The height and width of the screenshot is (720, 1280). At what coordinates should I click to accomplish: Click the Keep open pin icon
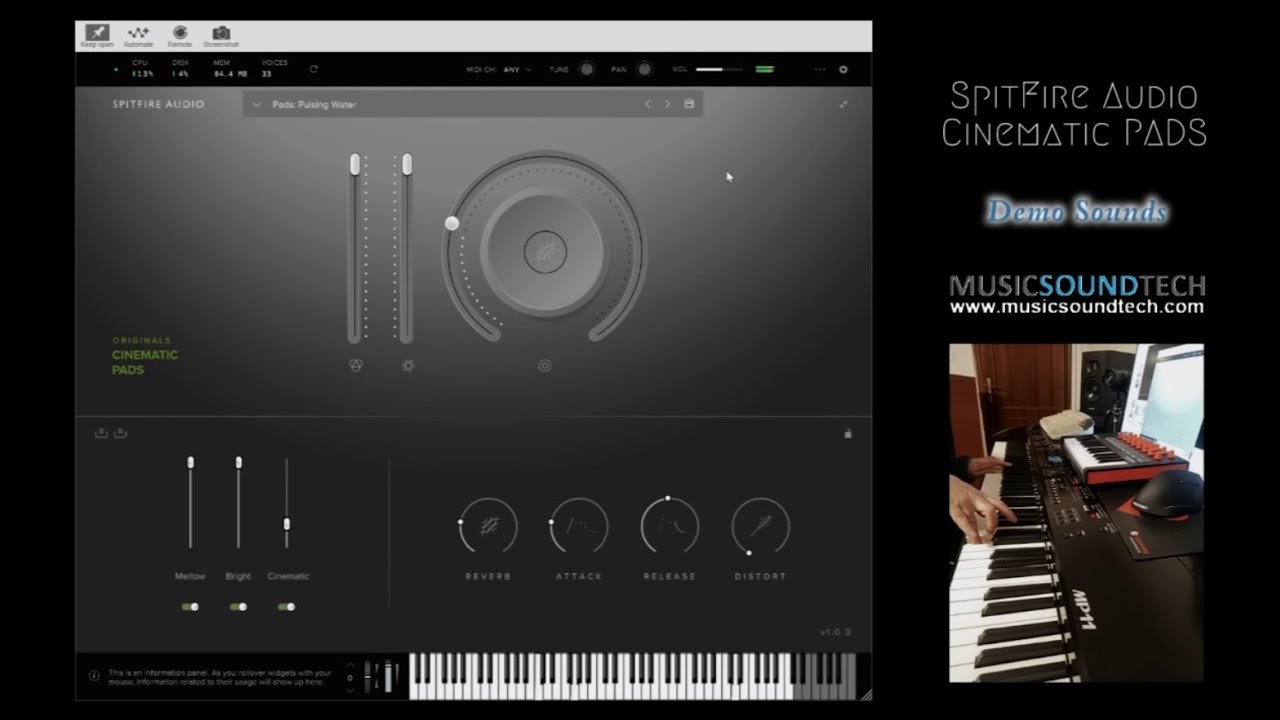97,33
